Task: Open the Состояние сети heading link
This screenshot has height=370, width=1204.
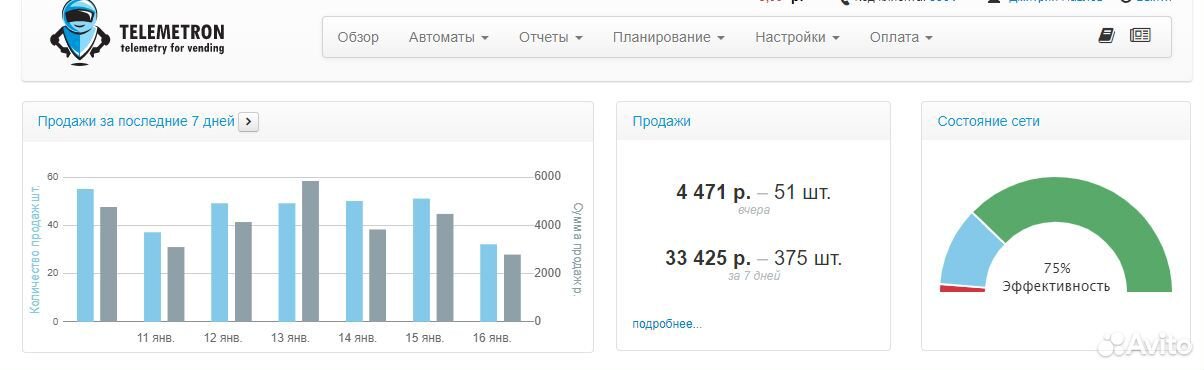Action: coord(988,121)
